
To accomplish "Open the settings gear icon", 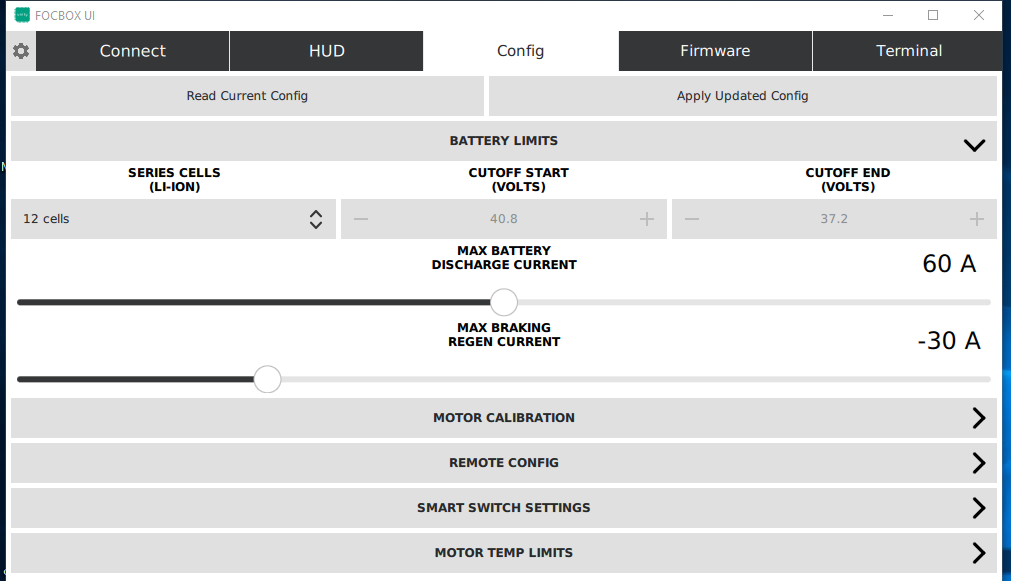I will point(21,51).
